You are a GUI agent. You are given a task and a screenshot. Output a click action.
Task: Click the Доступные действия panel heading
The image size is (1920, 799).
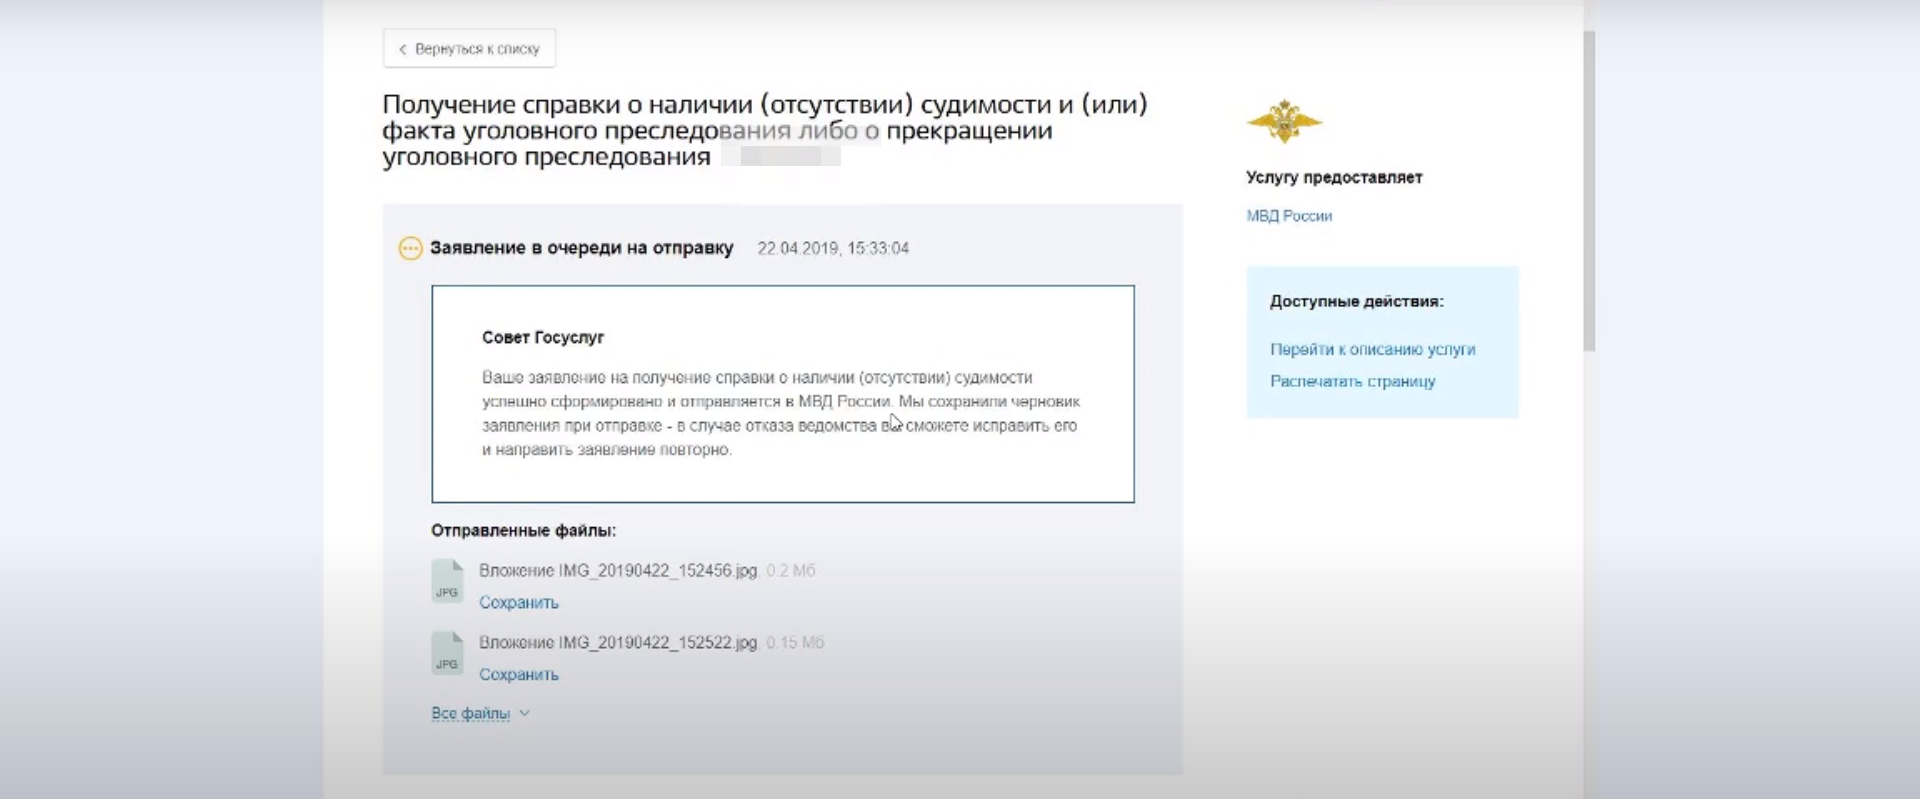point(1356,301)
